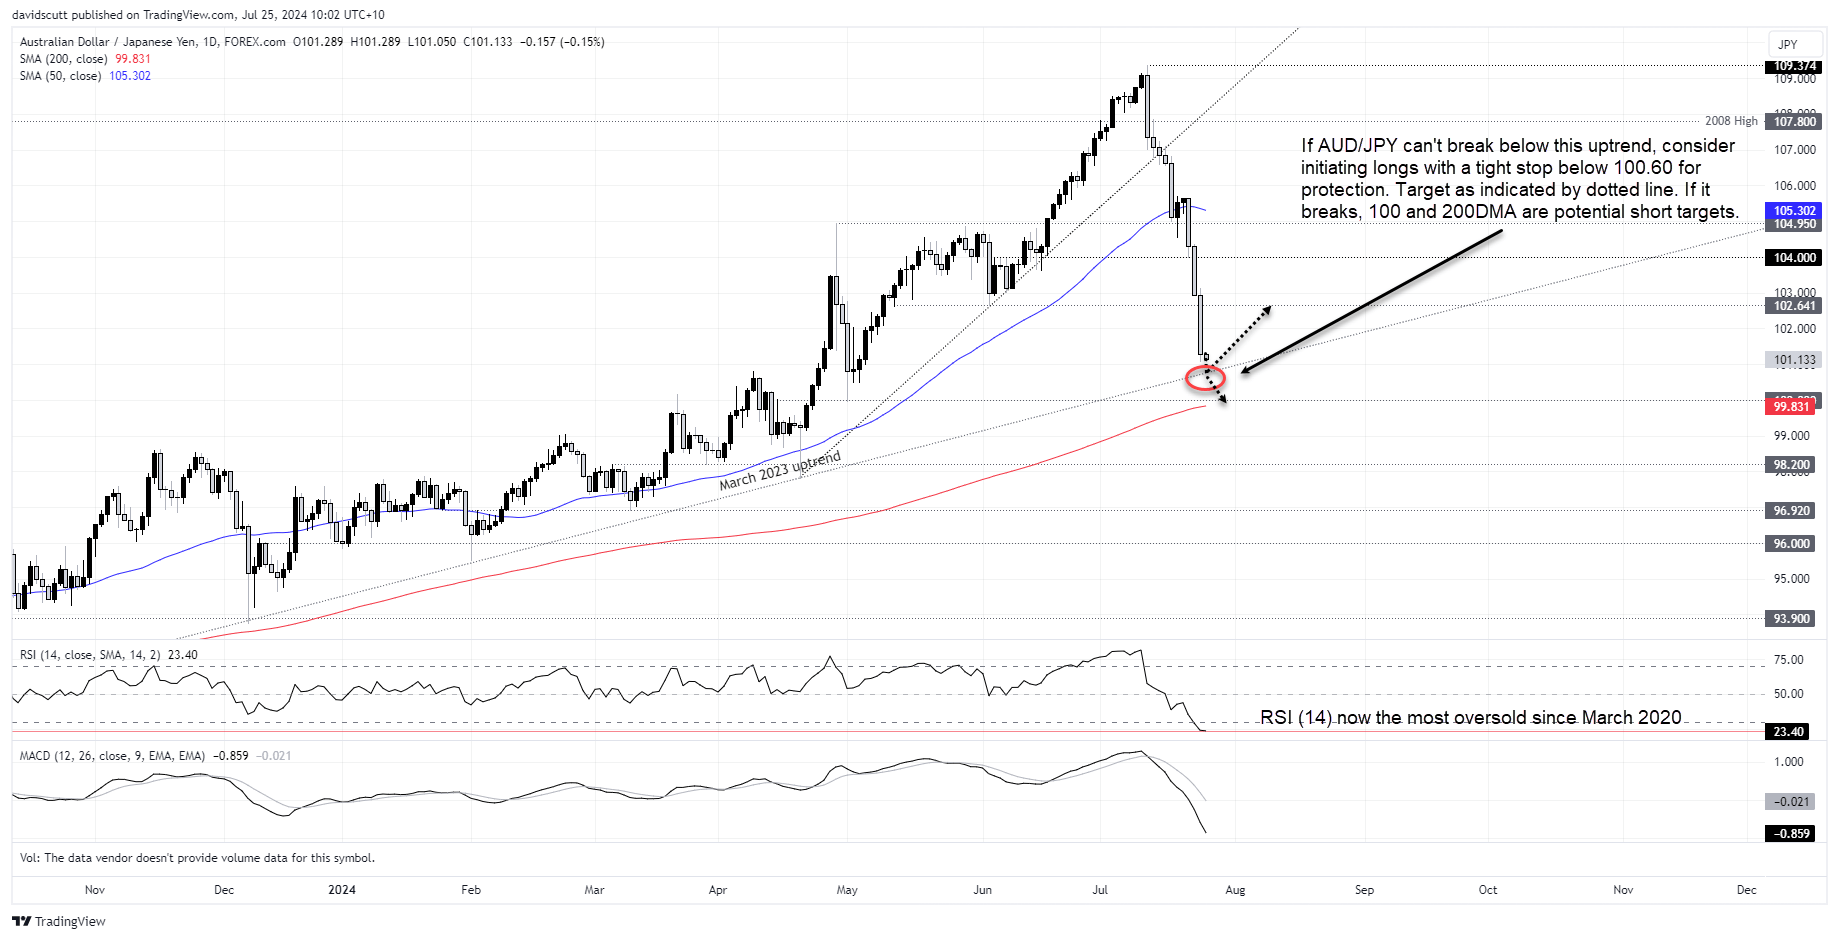The image size is (1837, 939).
Task: Click the 75.00 RSI axis level
Action: click(x=1788, y=660)
